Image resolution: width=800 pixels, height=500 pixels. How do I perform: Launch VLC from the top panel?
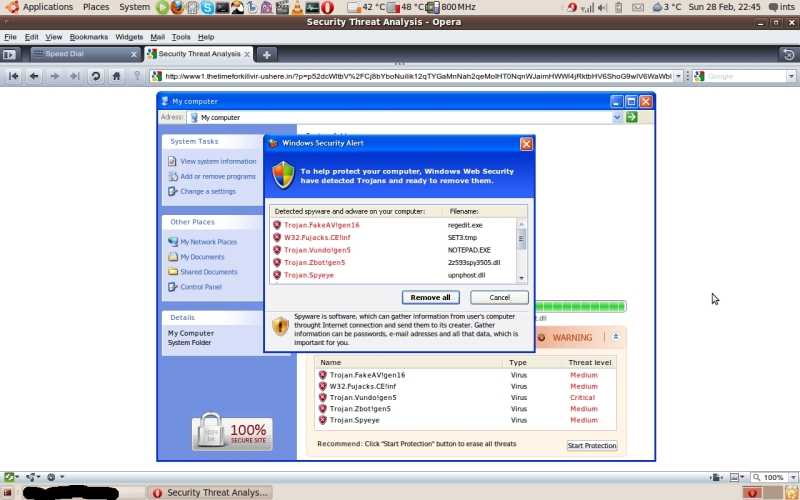299,7
